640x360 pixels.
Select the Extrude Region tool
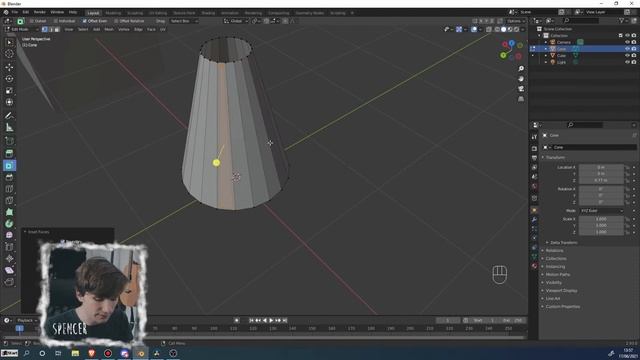(x=9, y=153)
